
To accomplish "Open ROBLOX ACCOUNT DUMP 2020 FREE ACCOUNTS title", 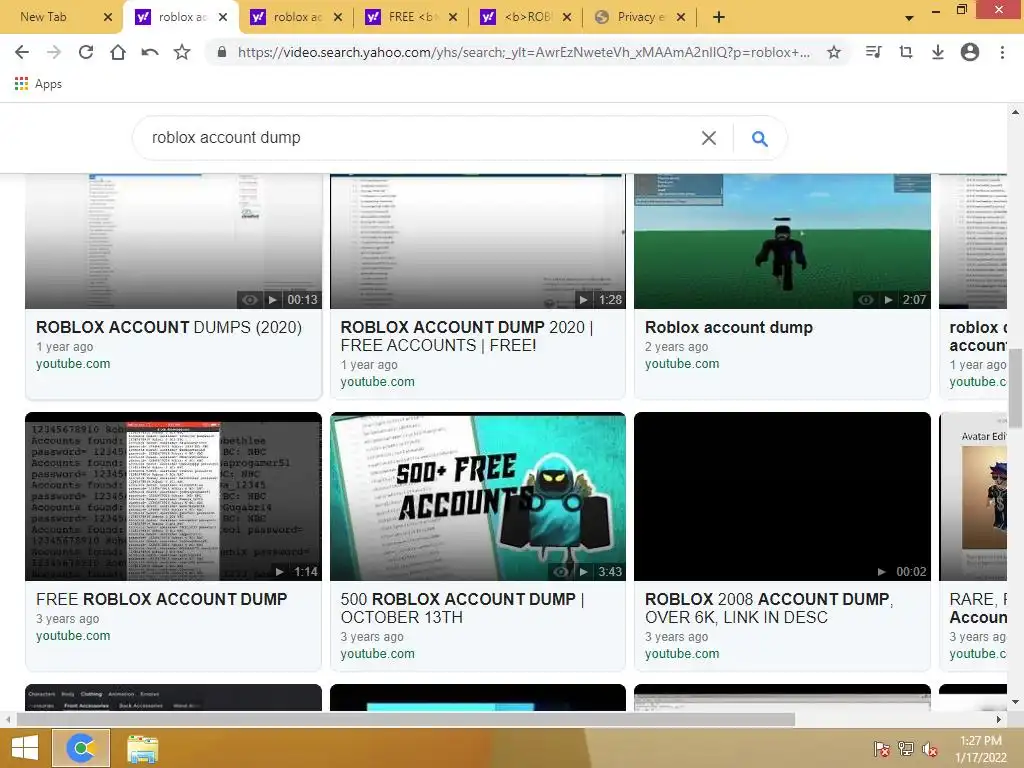I will 466,336.
